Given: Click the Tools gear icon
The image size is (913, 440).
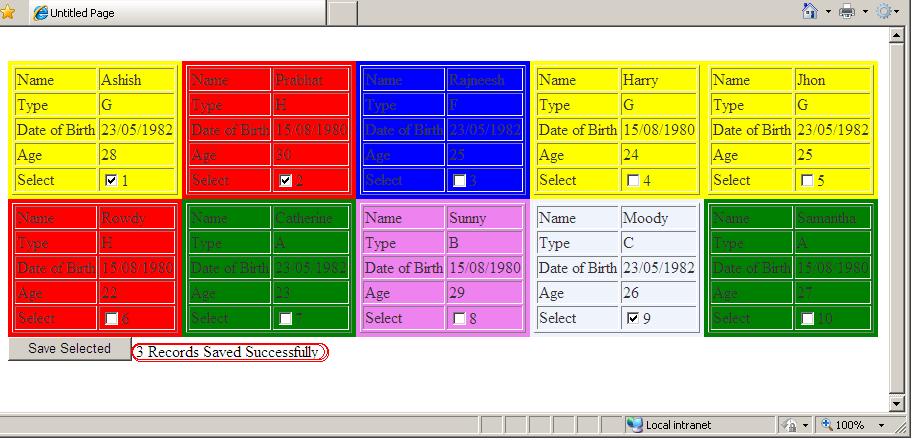Looking at the screenshot, I should pyautogui.click(x=884, y=12).
